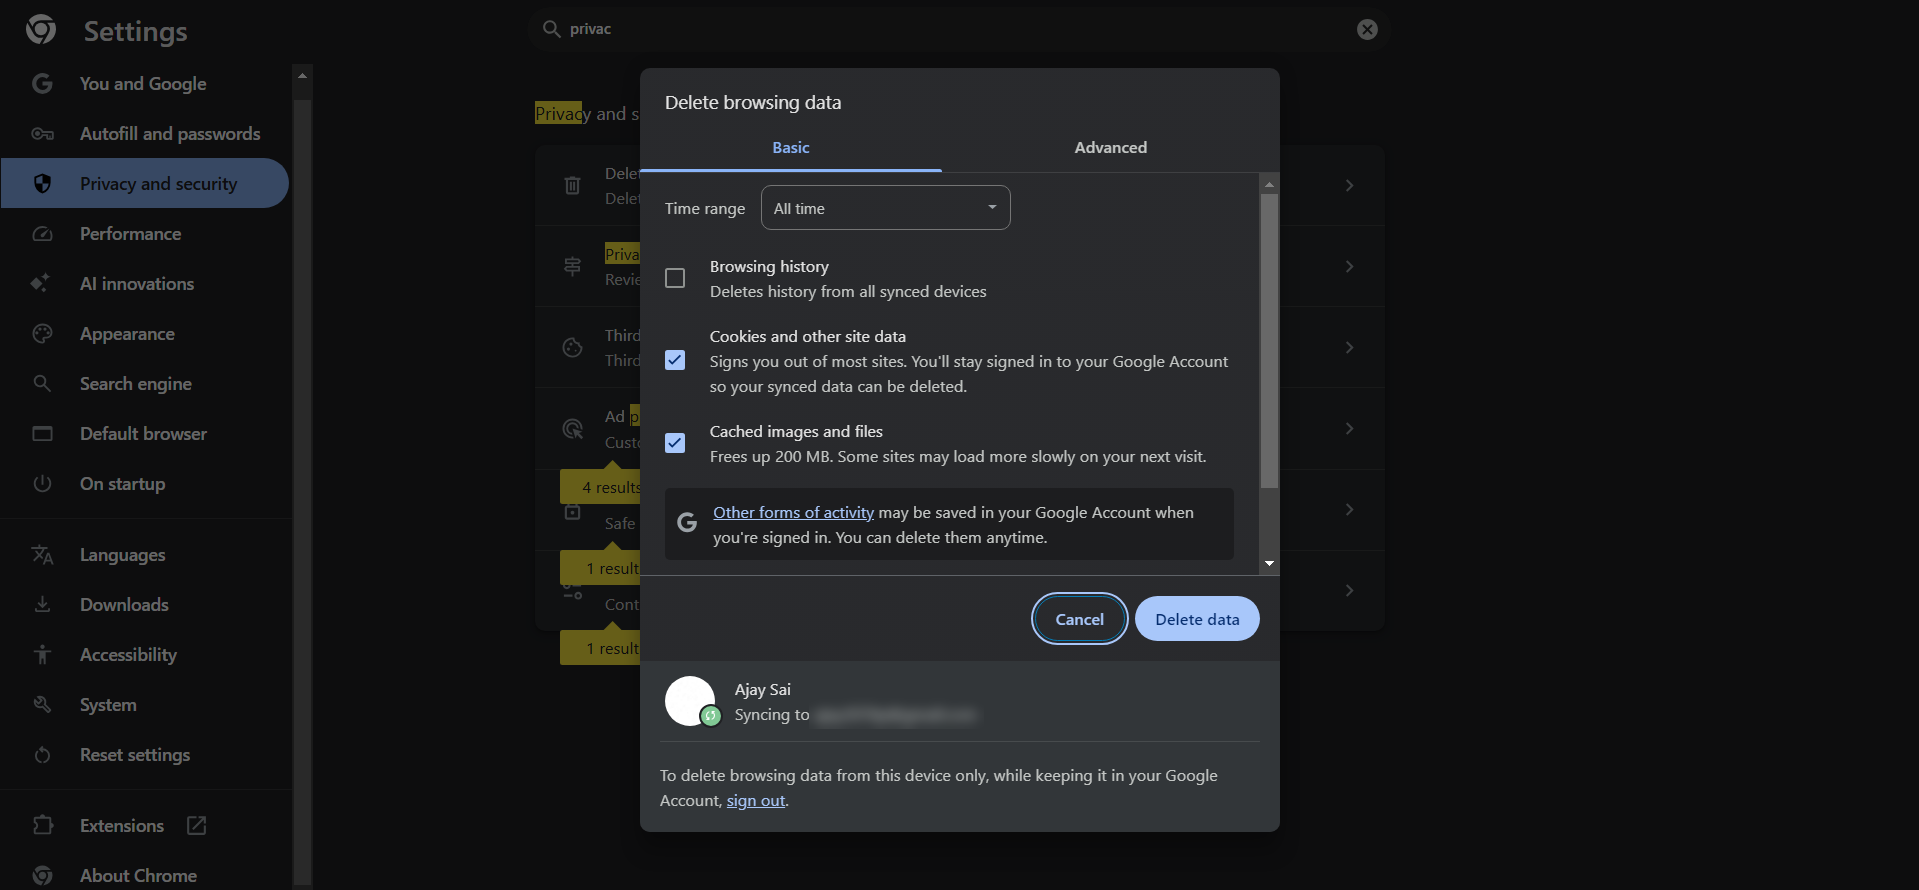Screen dimensions: 1919x890
Task: Click the Accessibility person icon
Action: (x=42, y=655)
